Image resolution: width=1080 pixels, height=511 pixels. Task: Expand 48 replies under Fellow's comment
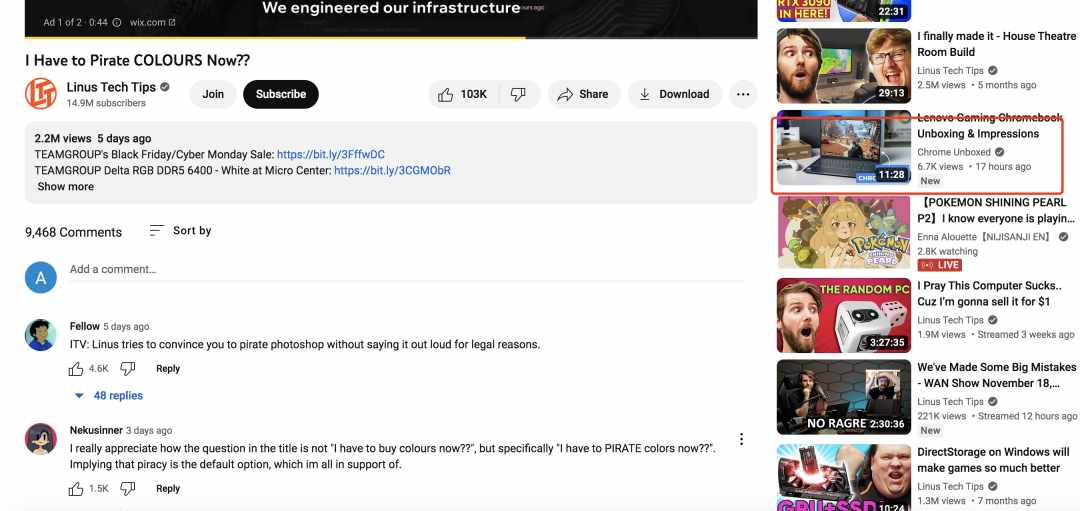(109, 395)
